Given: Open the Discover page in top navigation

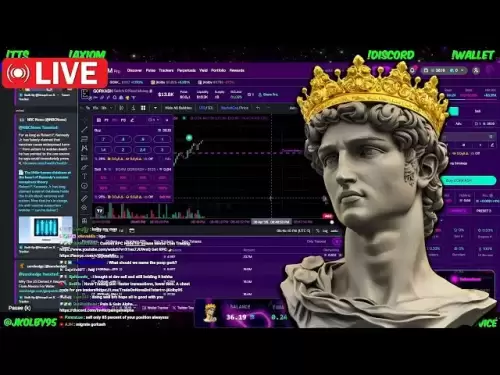Looking at the screenshot, I should point(134,70).
